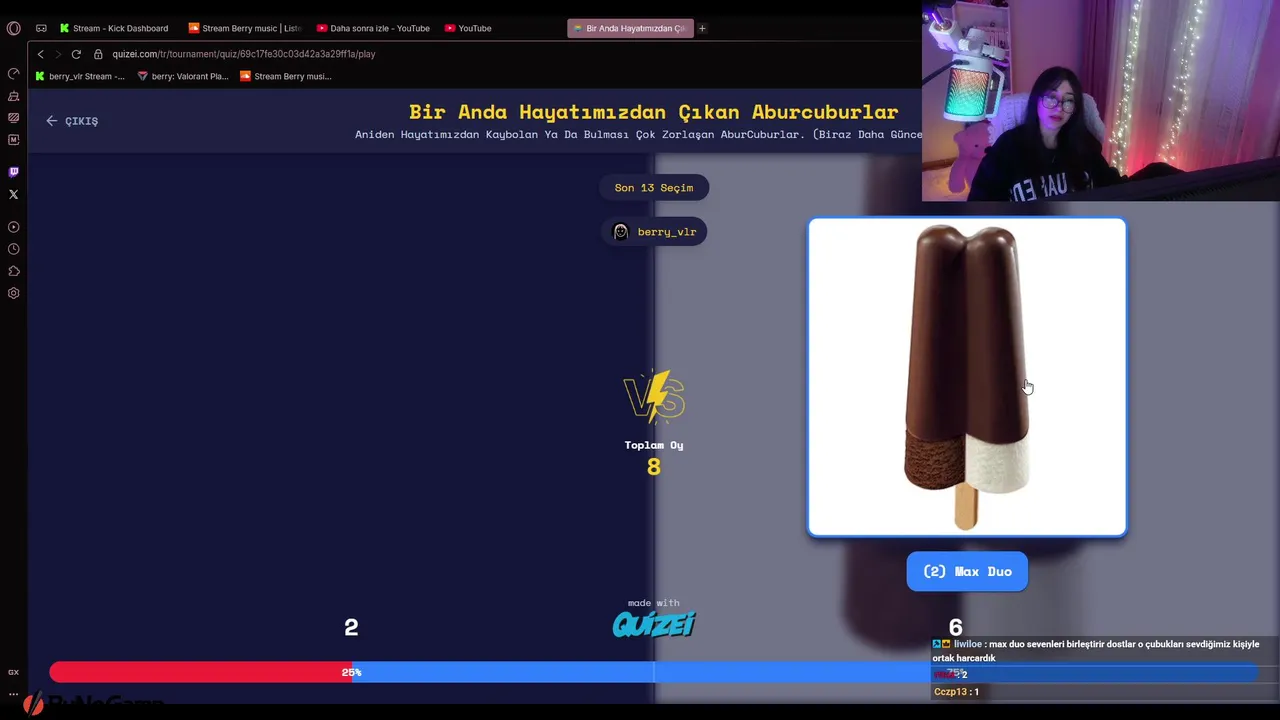1280x720 pixels.
Task: Click the liwiloe chat message
Action: point(1096,651)
